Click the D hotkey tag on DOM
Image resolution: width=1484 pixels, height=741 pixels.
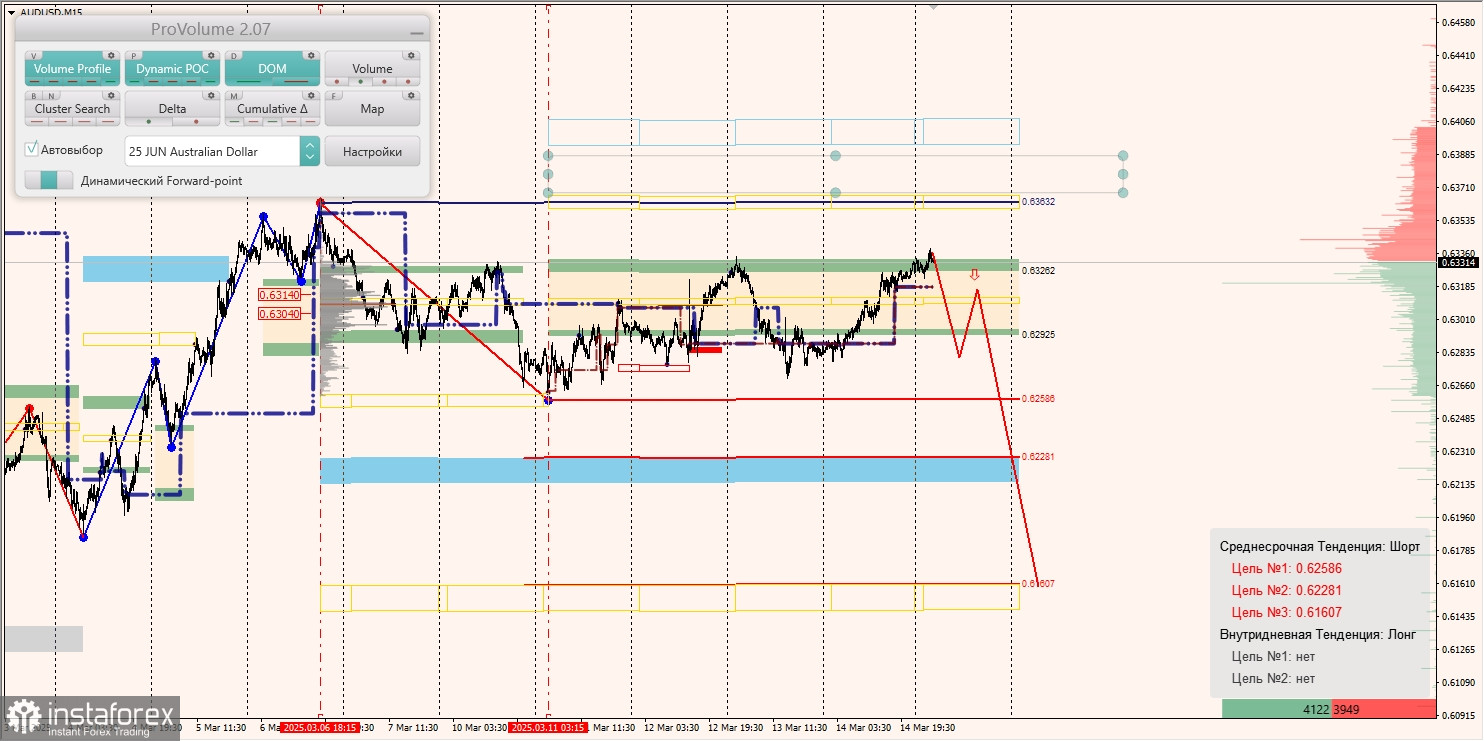[234, 56]
